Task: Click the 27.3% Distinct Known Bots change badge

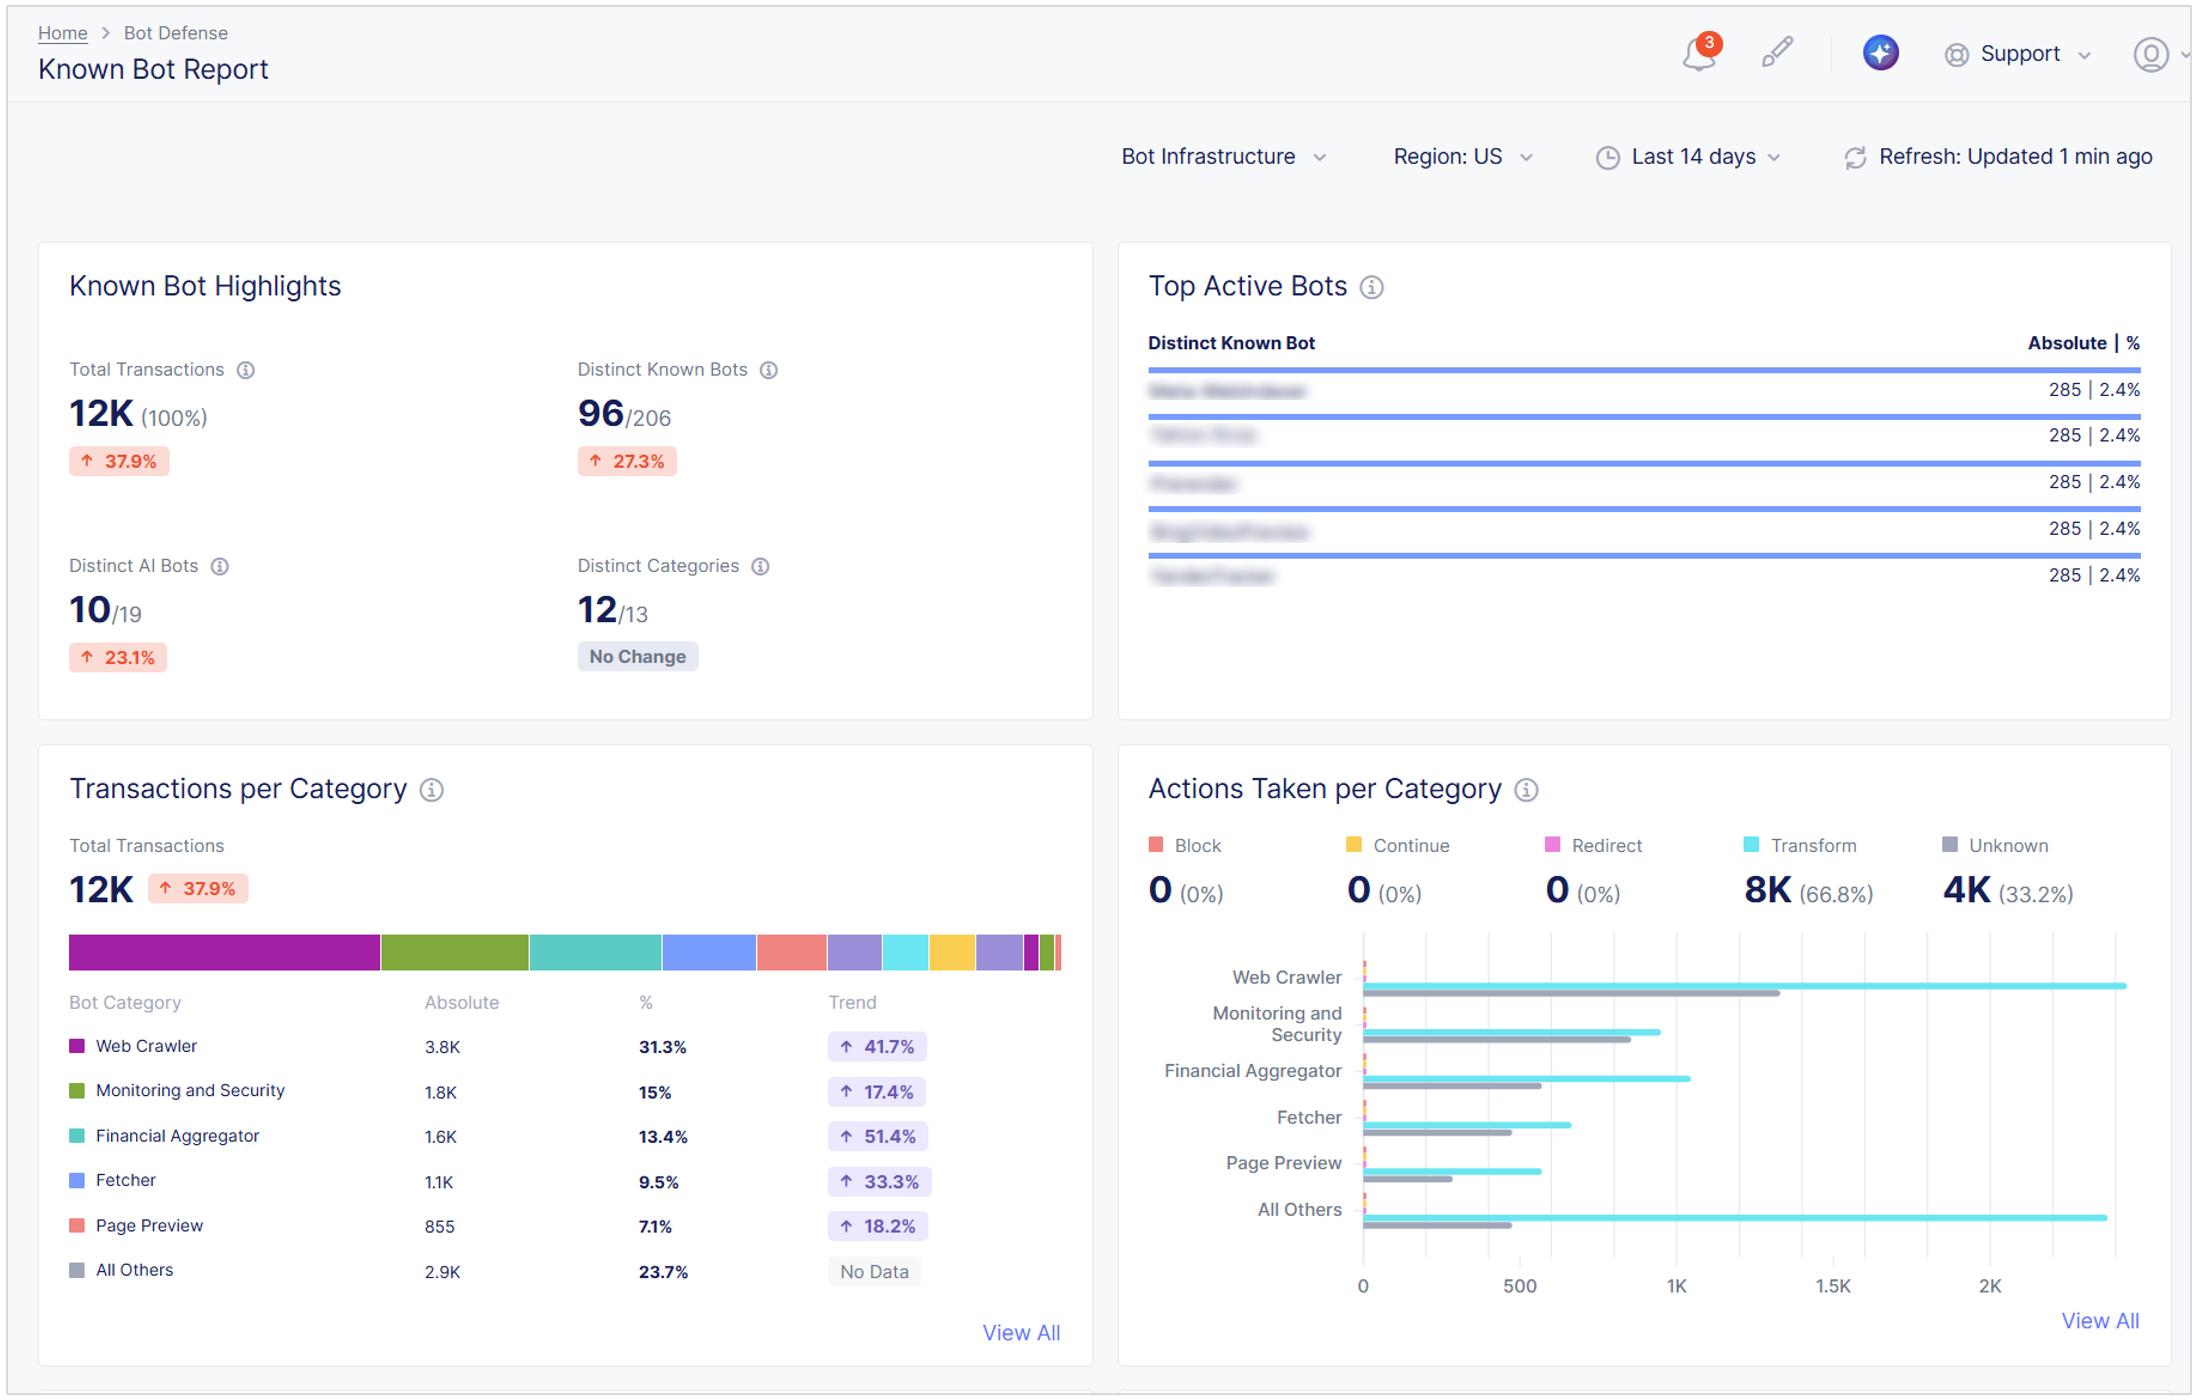Action: [x=627, y=462]
